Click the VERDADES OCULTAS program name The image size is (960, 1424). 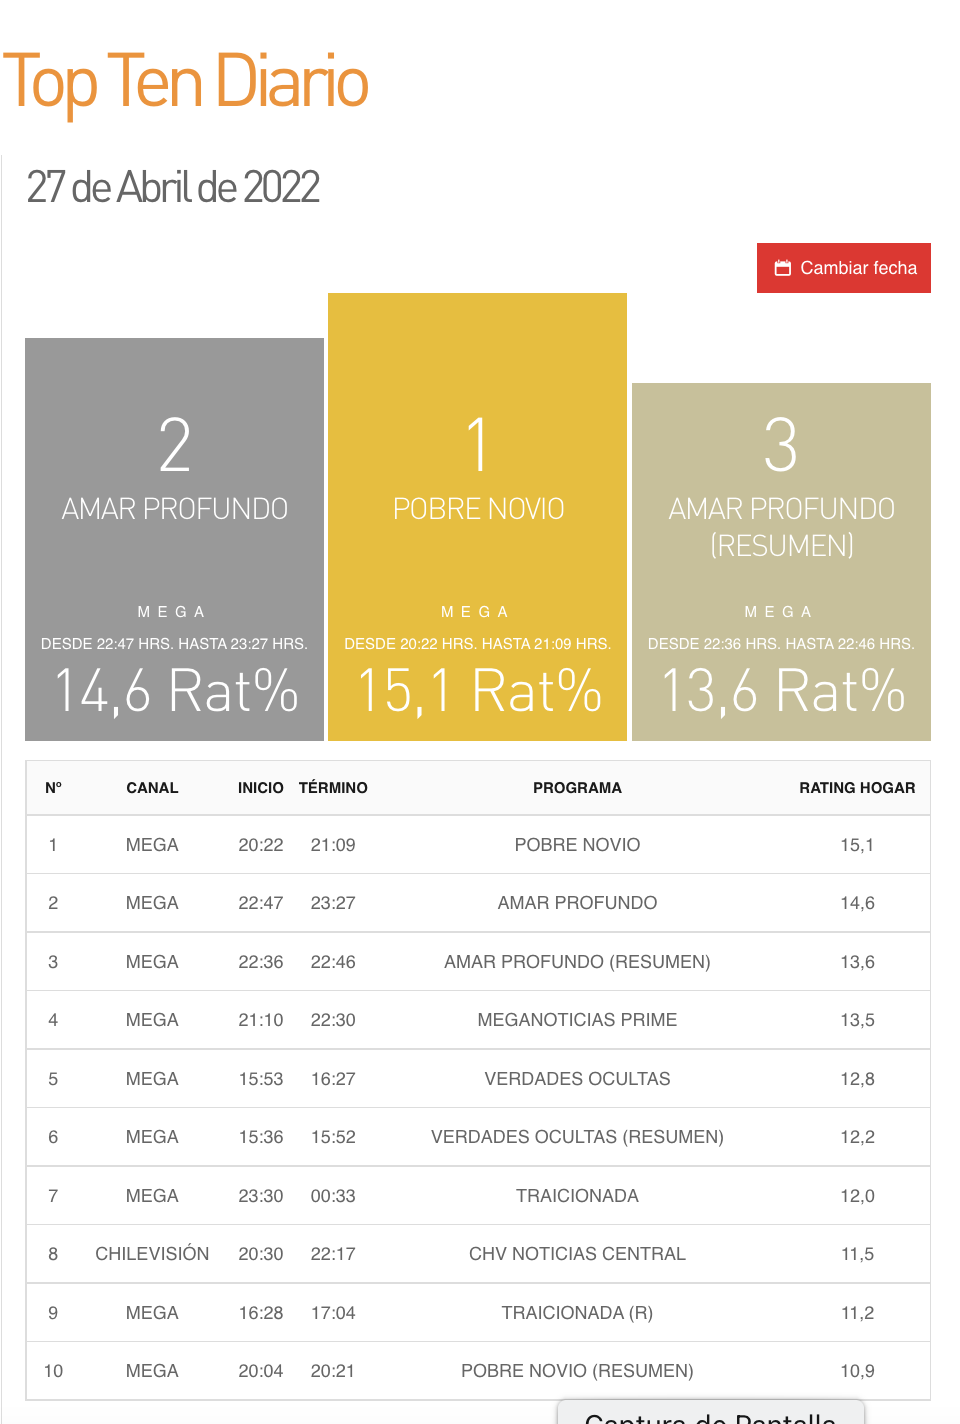tap(577, 1079)
